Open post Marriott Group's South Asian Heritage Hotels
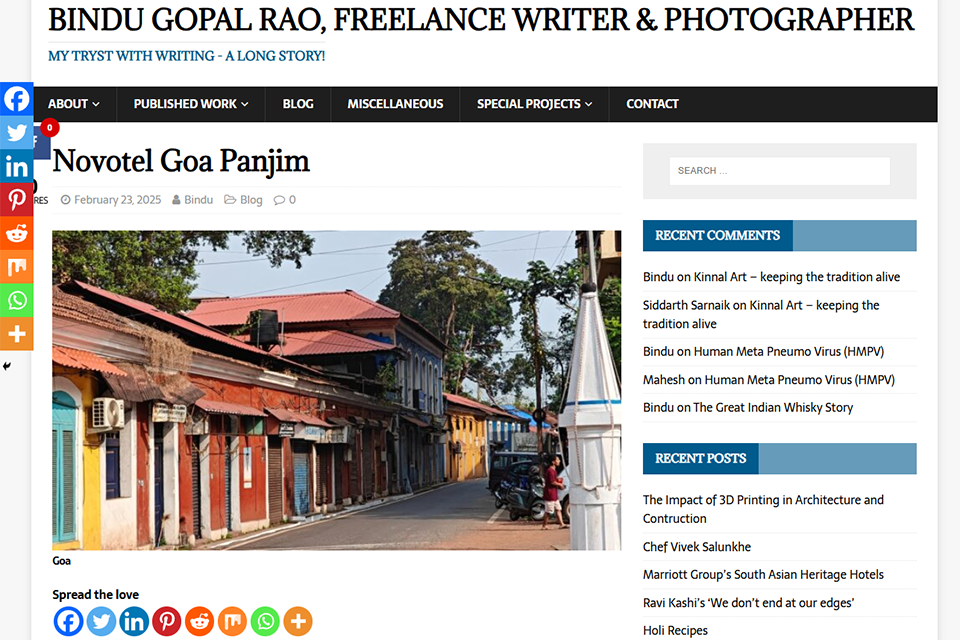 pyautogui.click(x=763, y=574)
